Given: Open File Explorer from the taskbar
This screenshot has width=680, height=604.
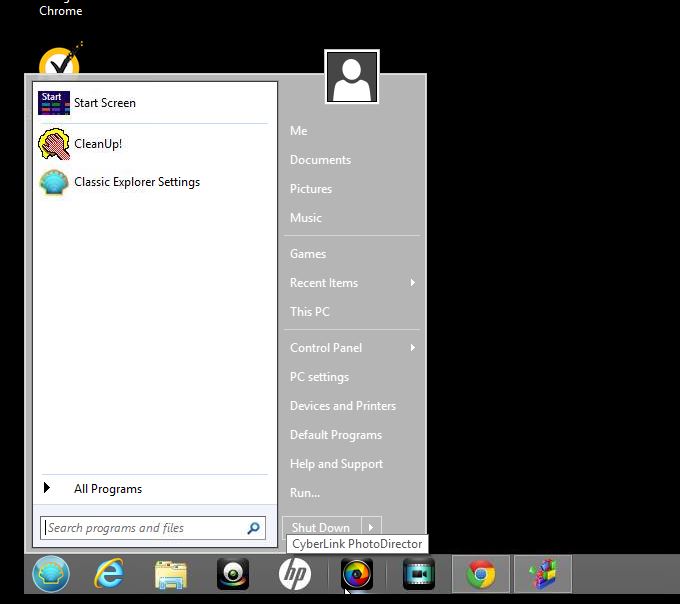Looking at the screenshot, I should point(171,574).
